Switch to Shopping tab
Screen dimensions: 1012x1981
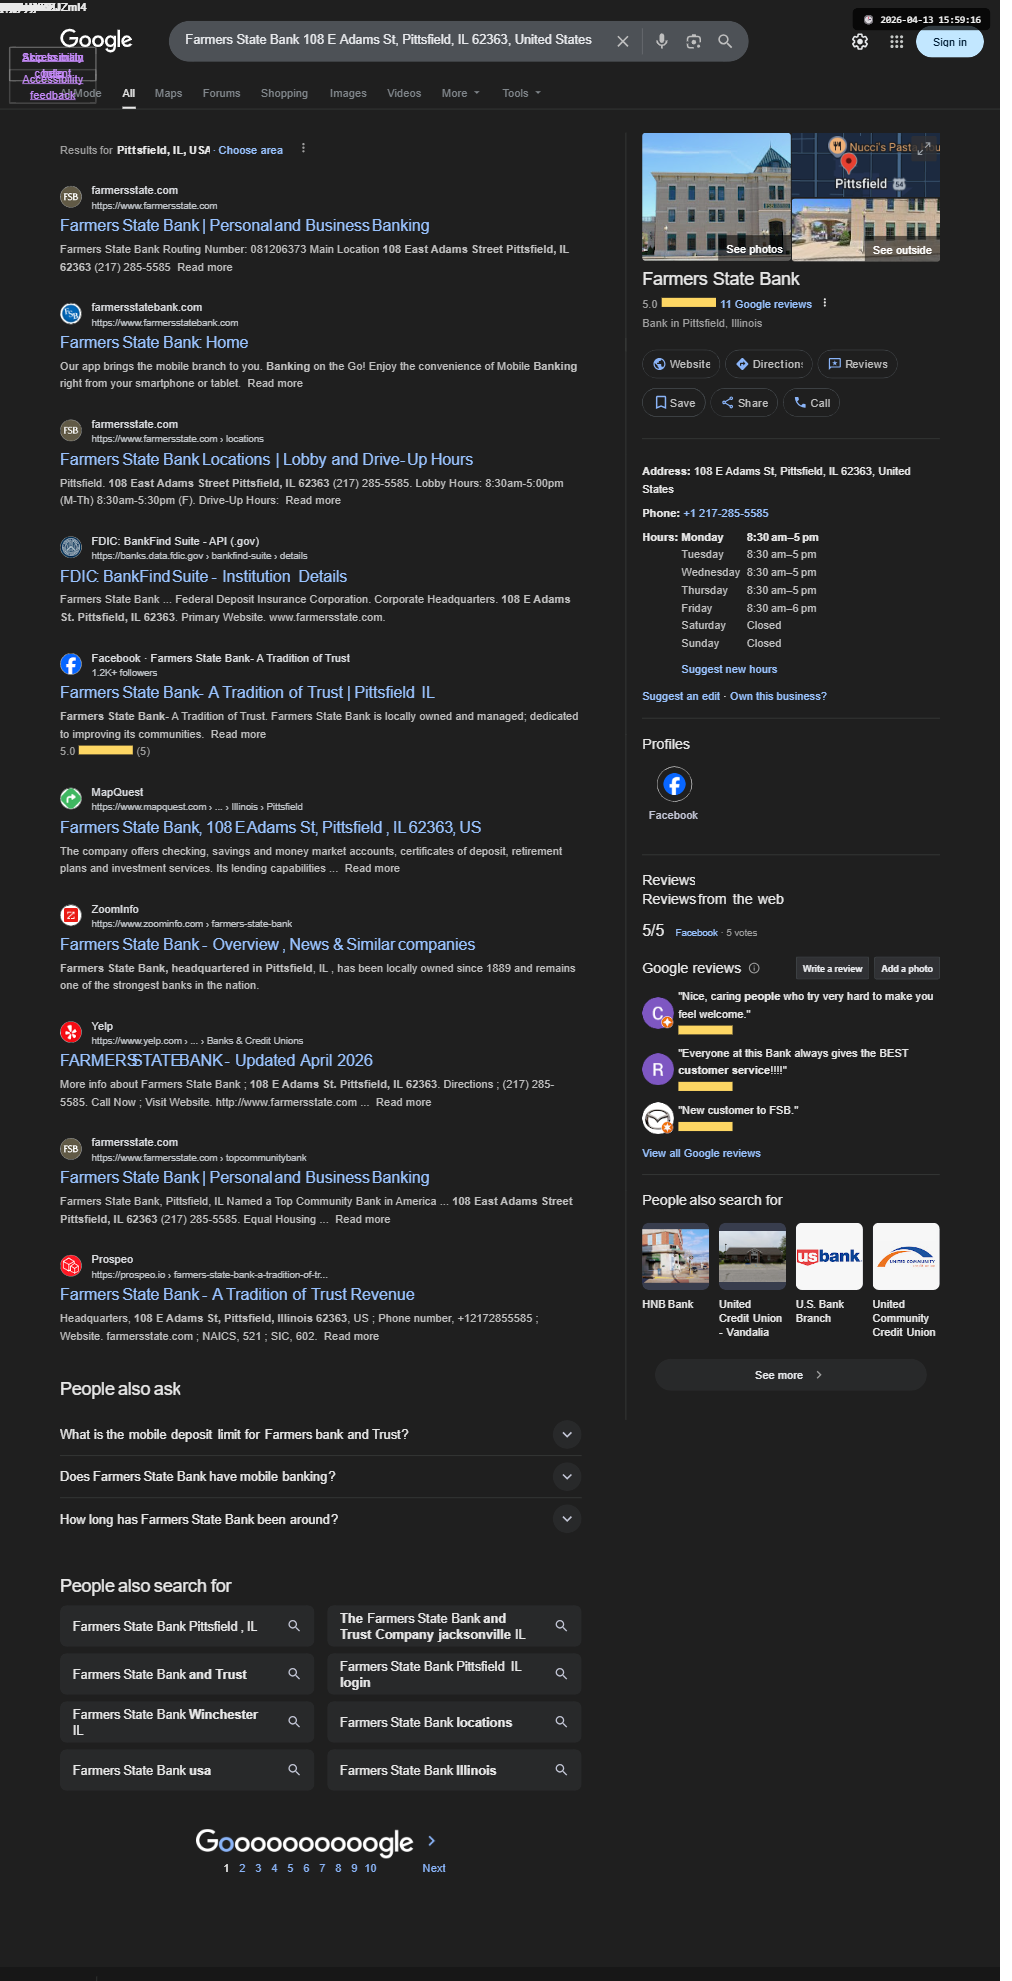click(x=284, y=93)
